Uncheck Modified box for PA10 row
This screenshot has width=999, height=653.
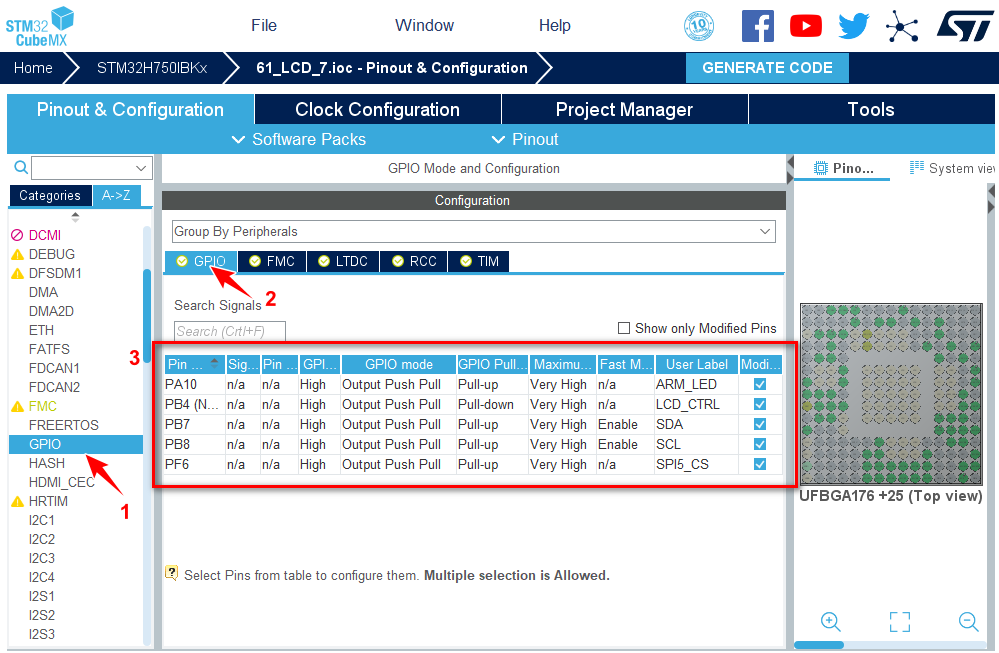760,384
